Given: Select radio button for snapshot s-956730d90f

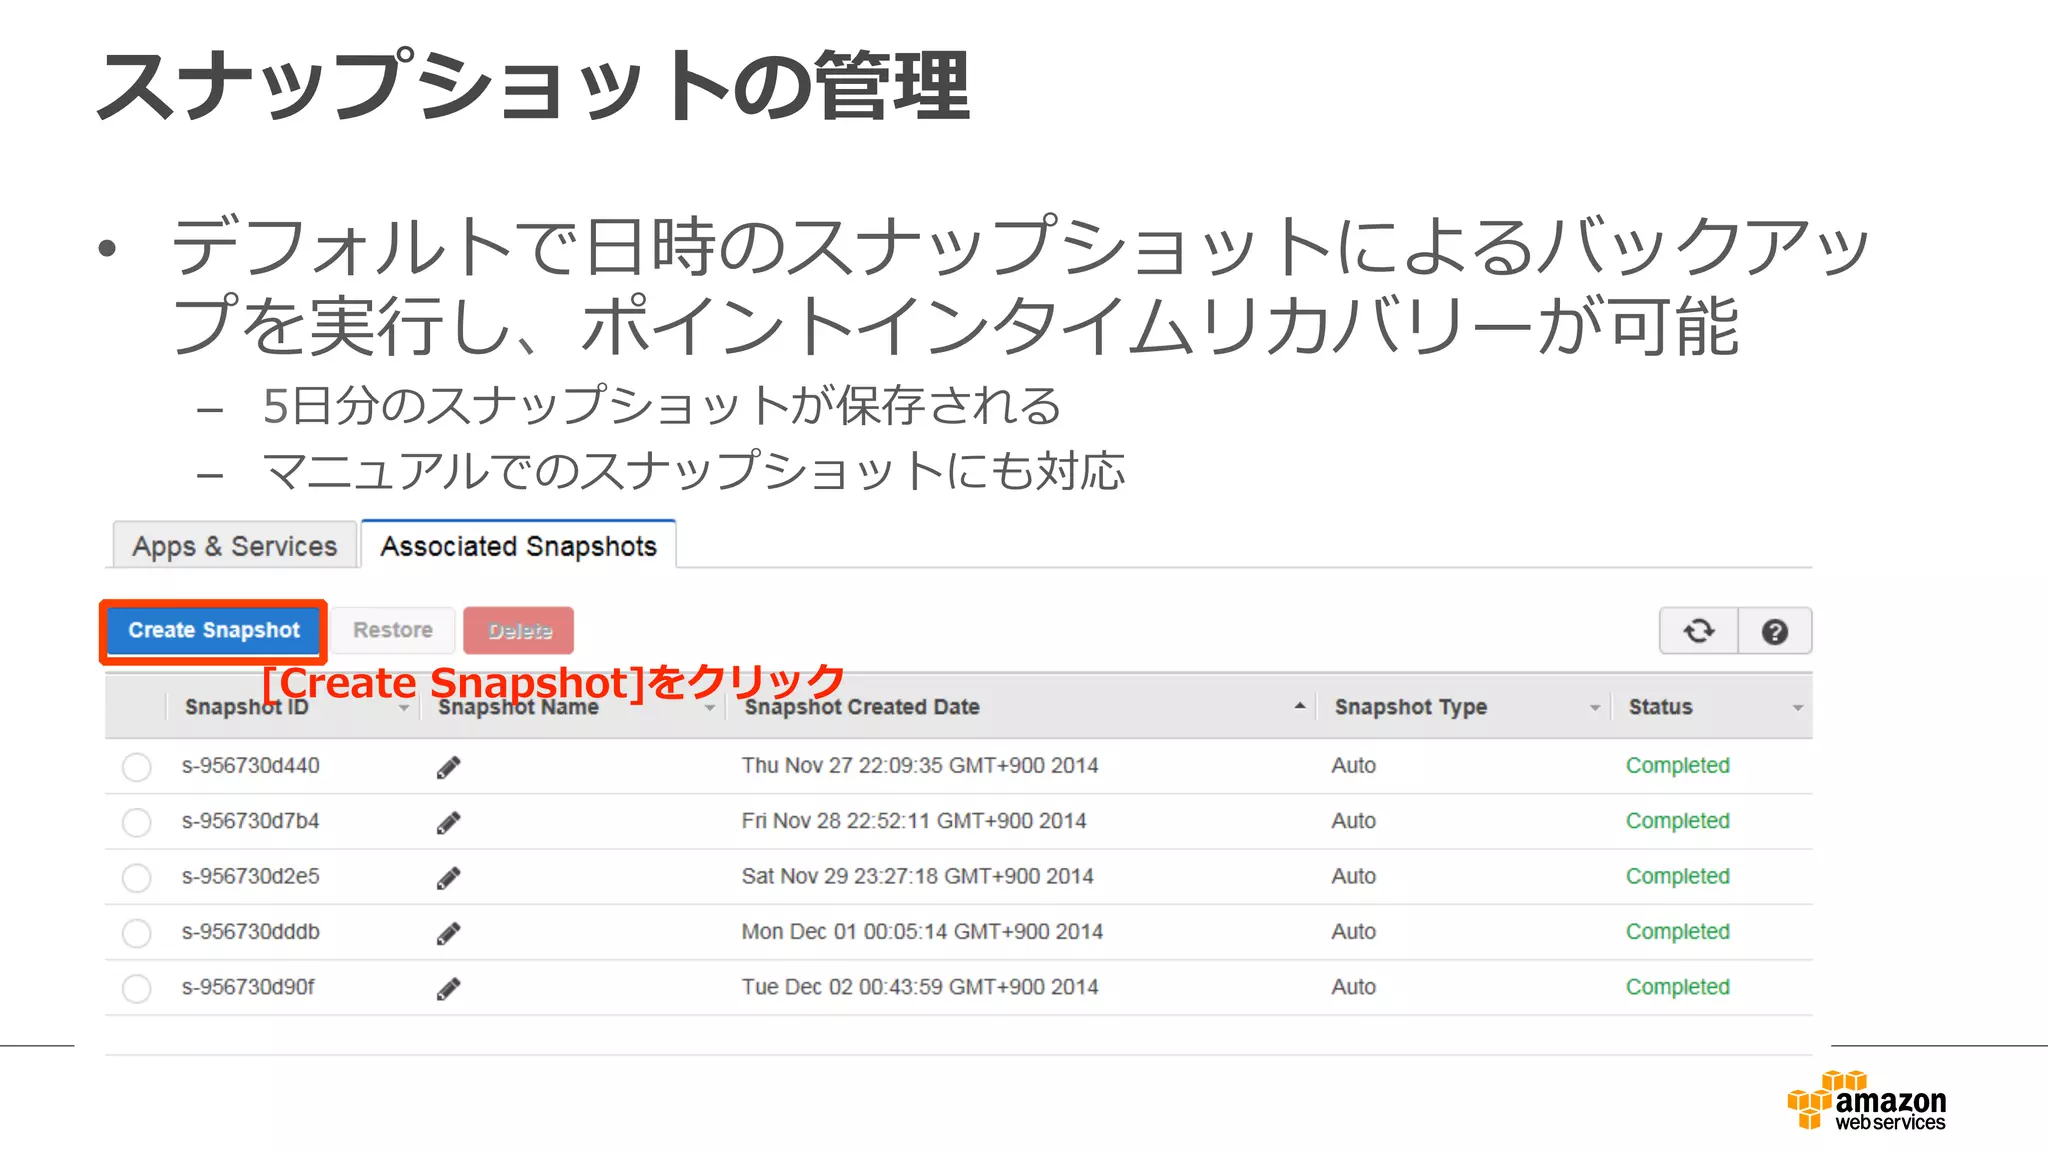Looking at the screenshot, I should [x=136, y=989].
